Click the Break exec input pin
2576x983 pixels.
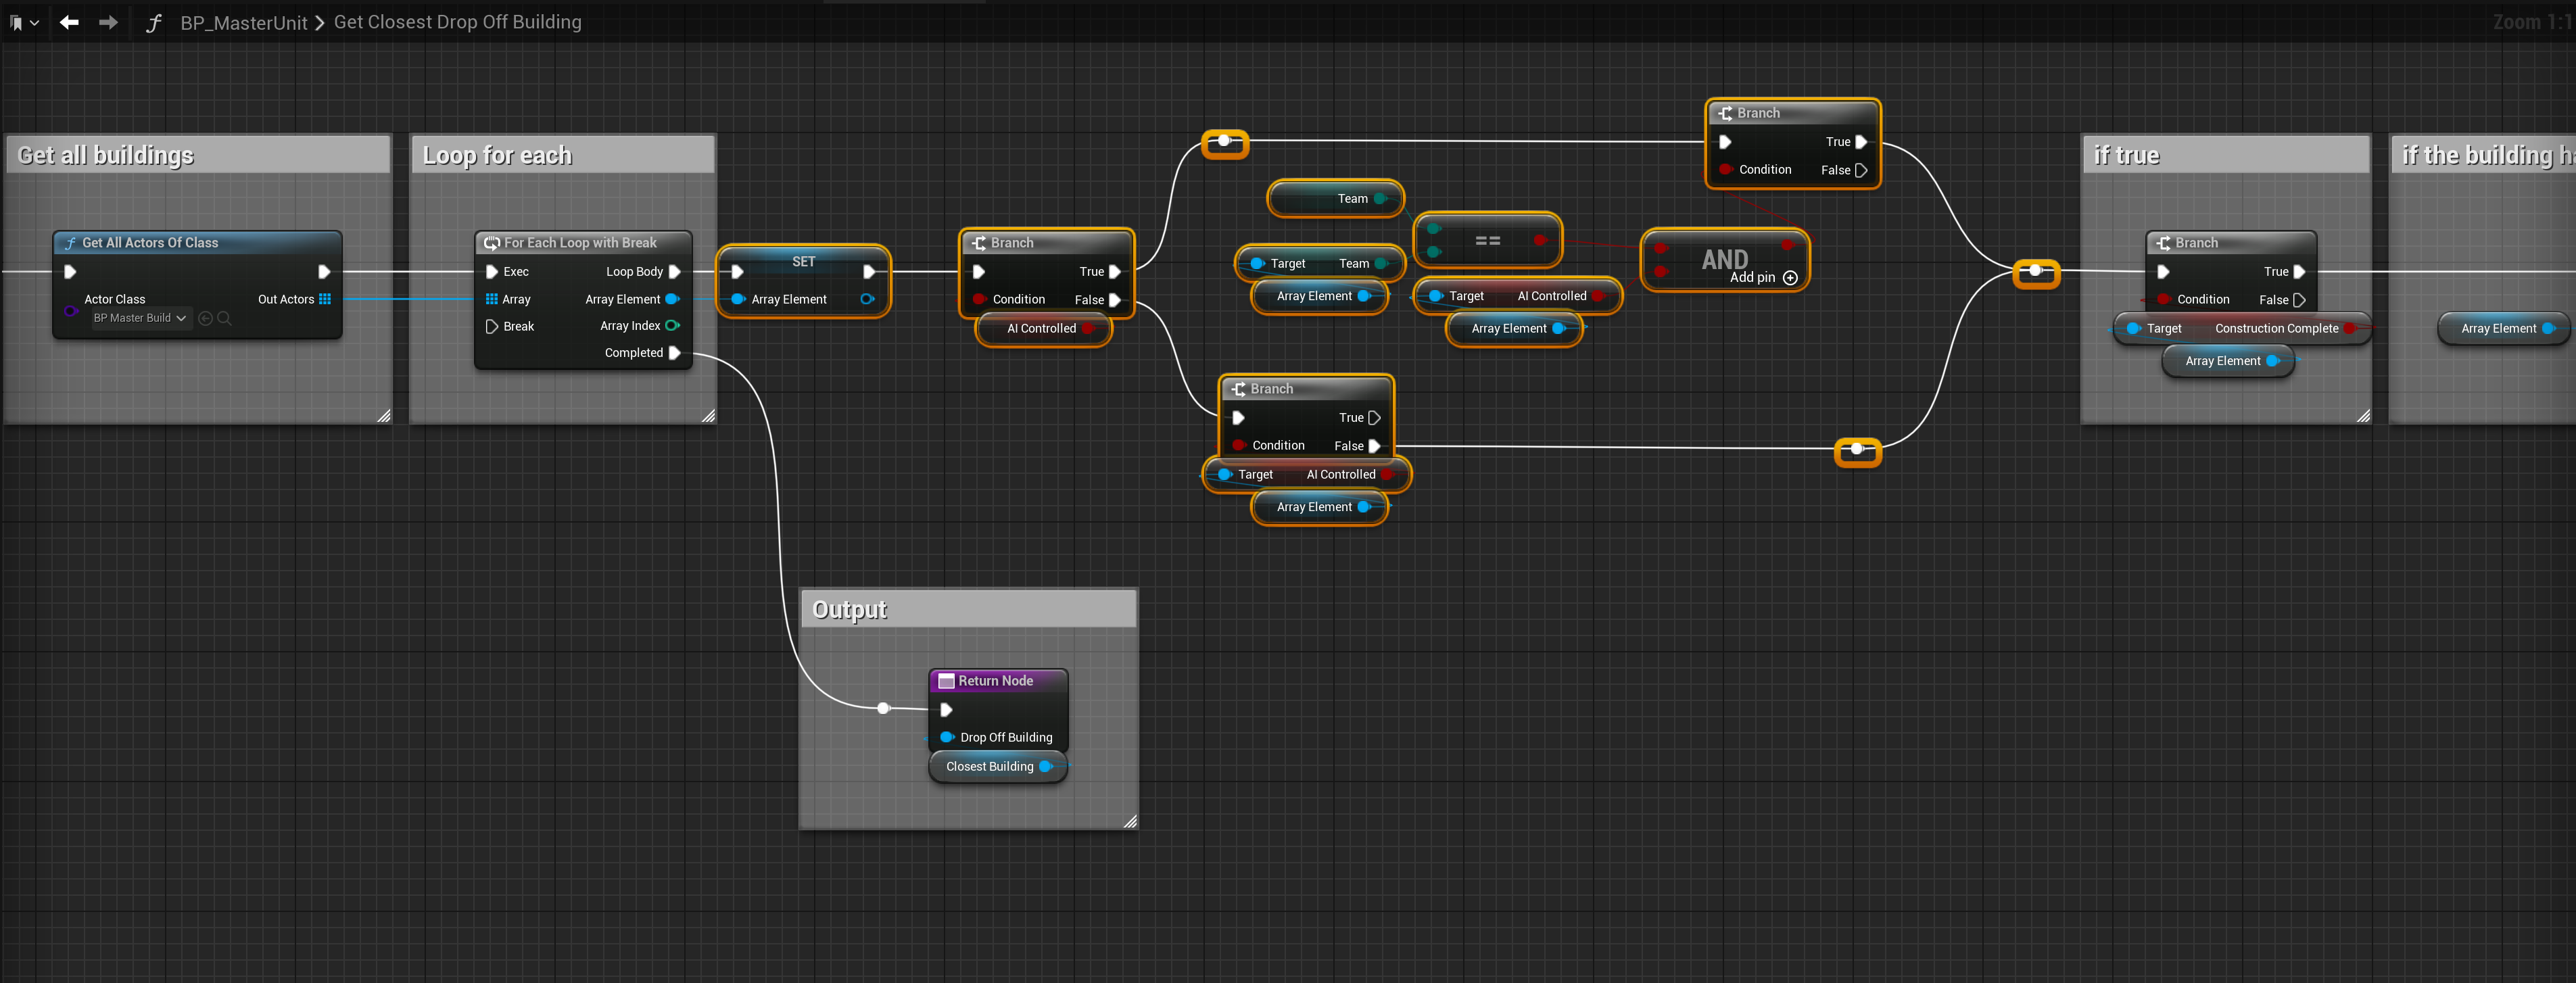[x=491, y=326]
